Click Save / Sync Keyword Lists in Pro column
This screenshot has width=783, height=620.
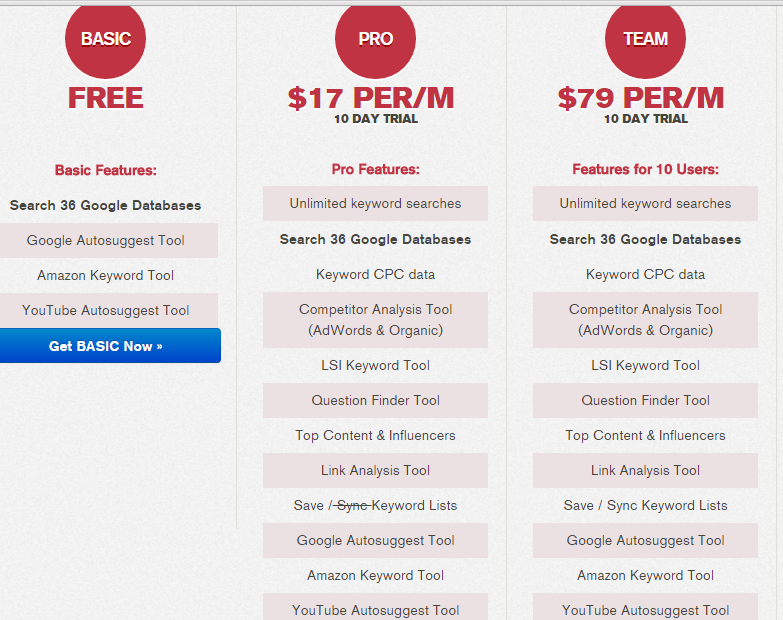click(x=375, y=505)
